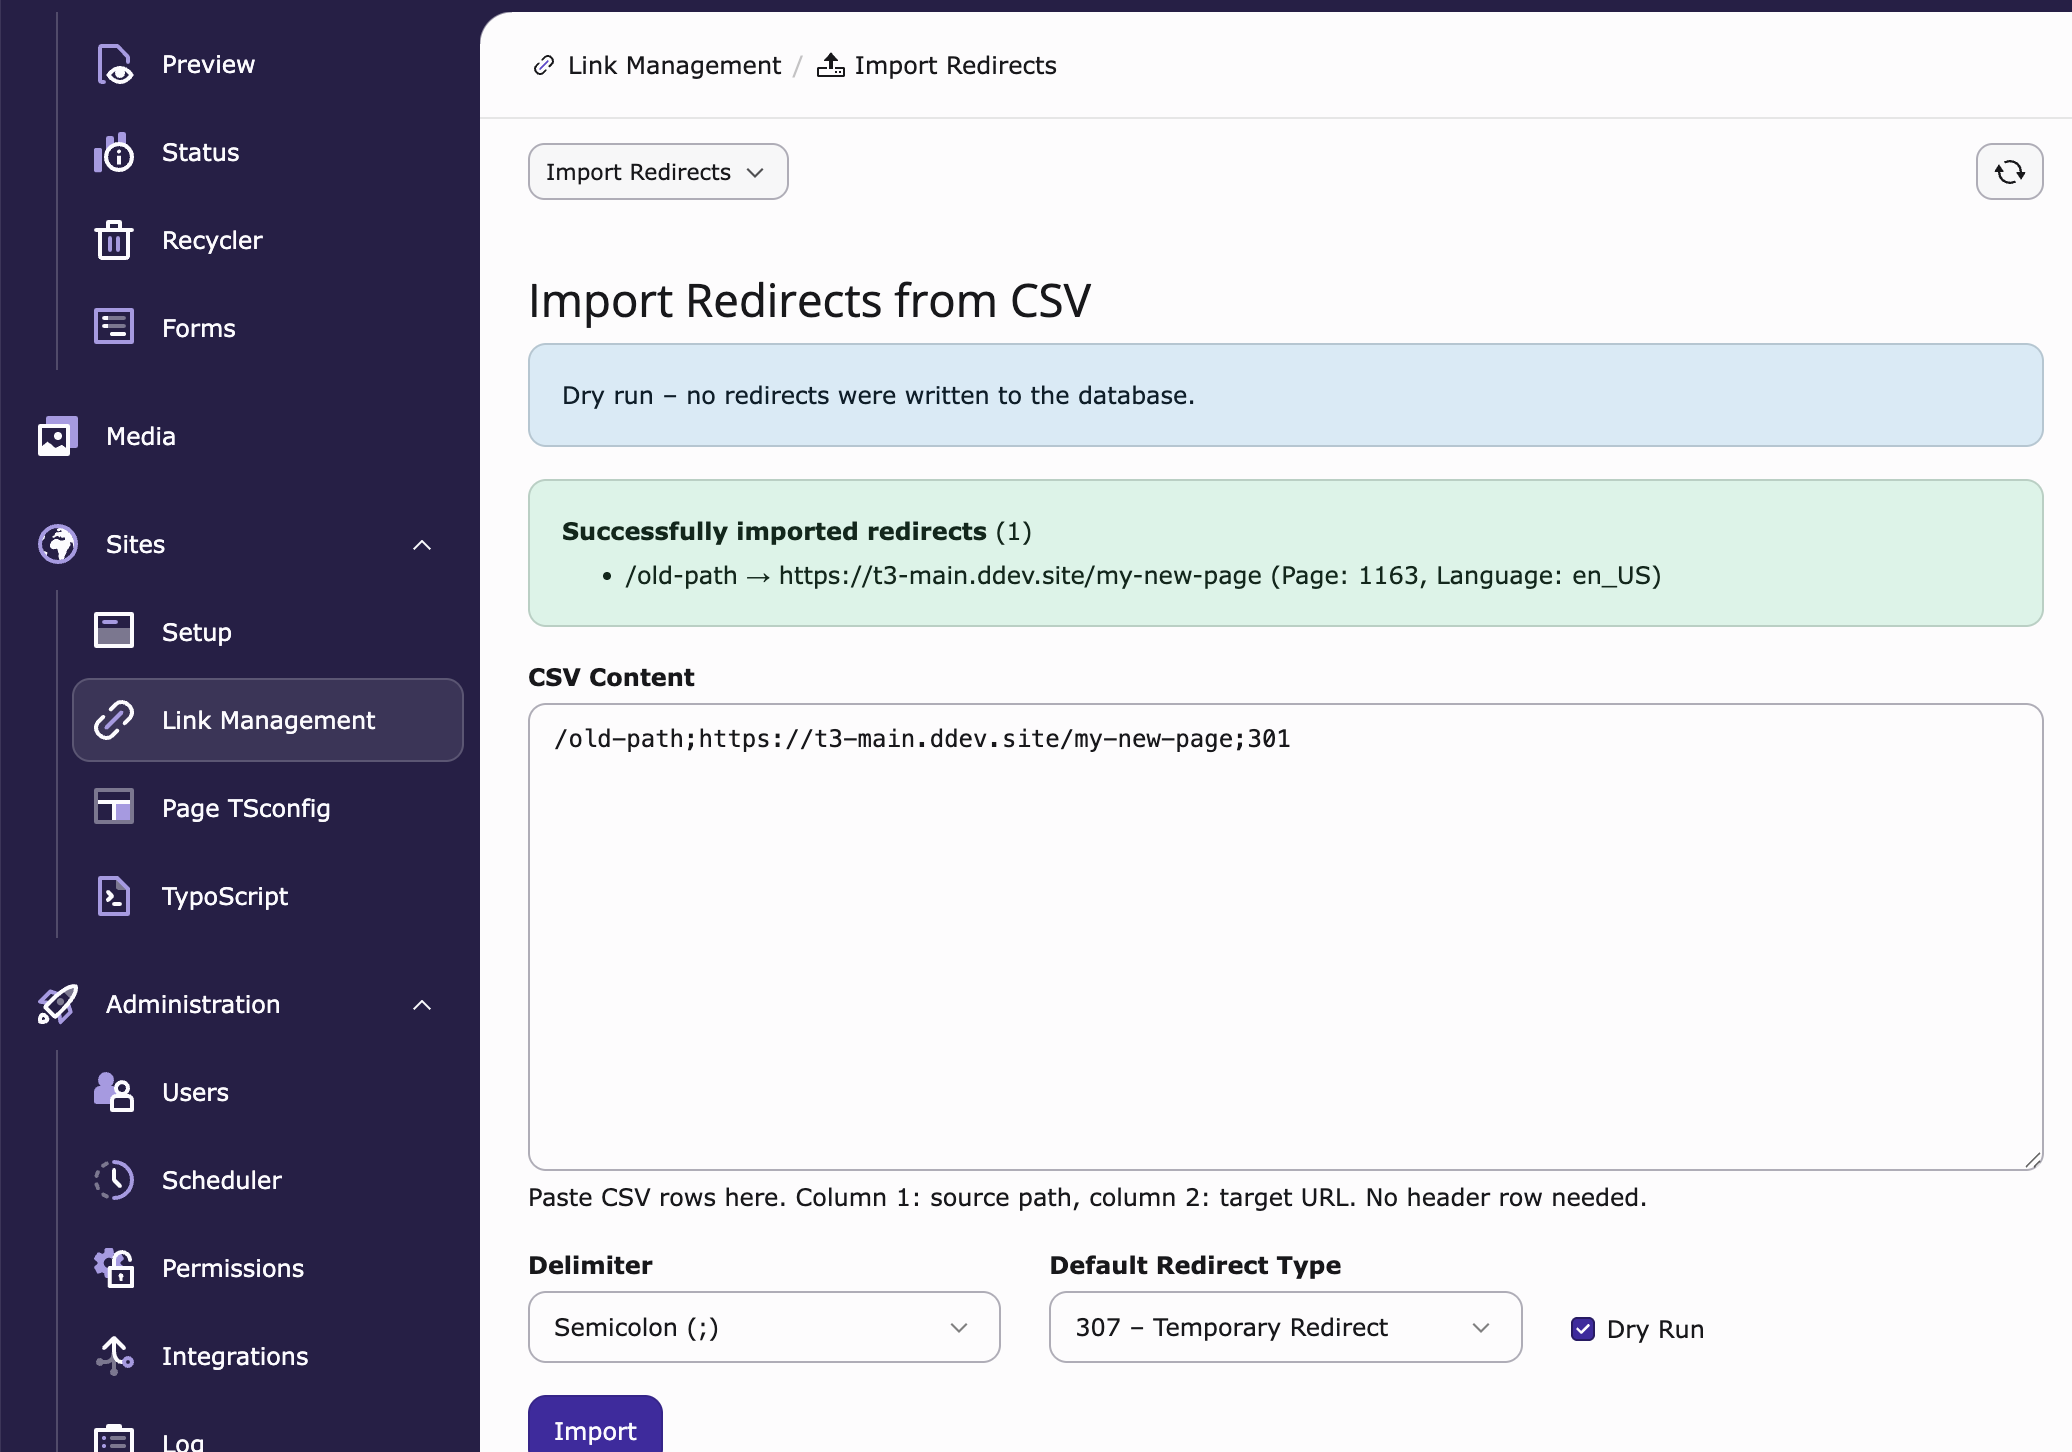Click the textarea resize handle

(2032, 1159)
